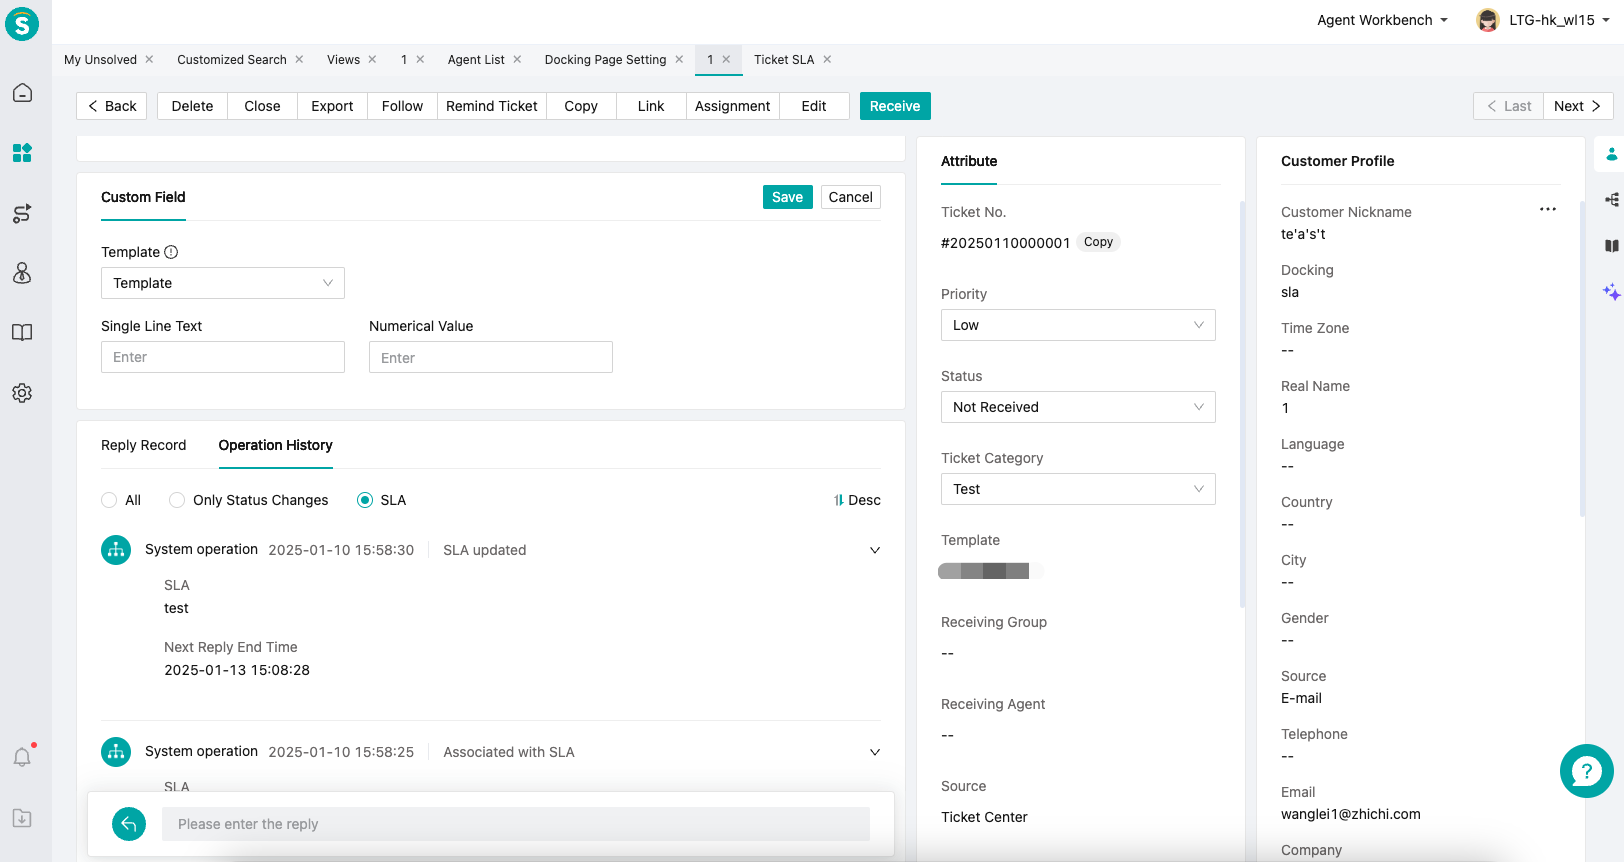The height and width of the screenshot is (862, 1624).
Task: Click the Remind Ticket button
Action: [x=492, y=106]
